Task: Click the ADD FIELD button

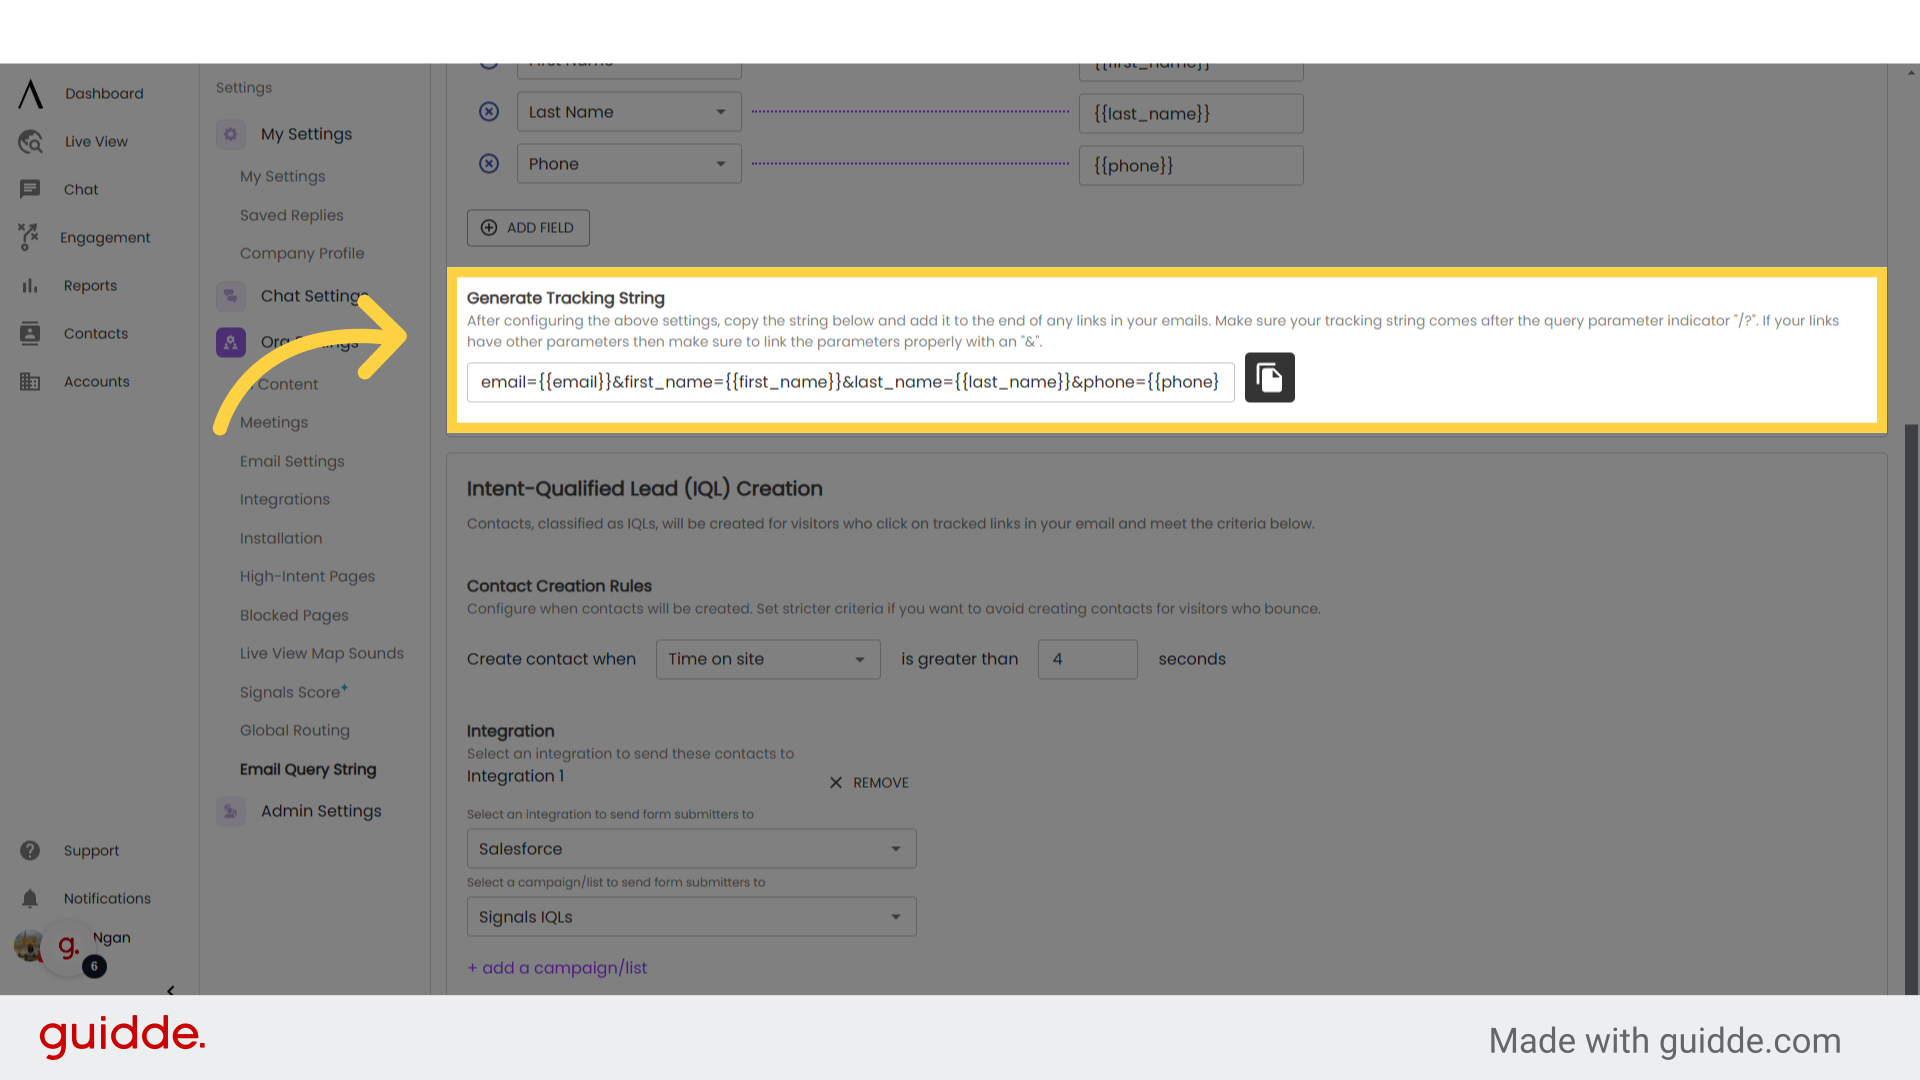Action: pyautogui.click(x=528, y=228)
